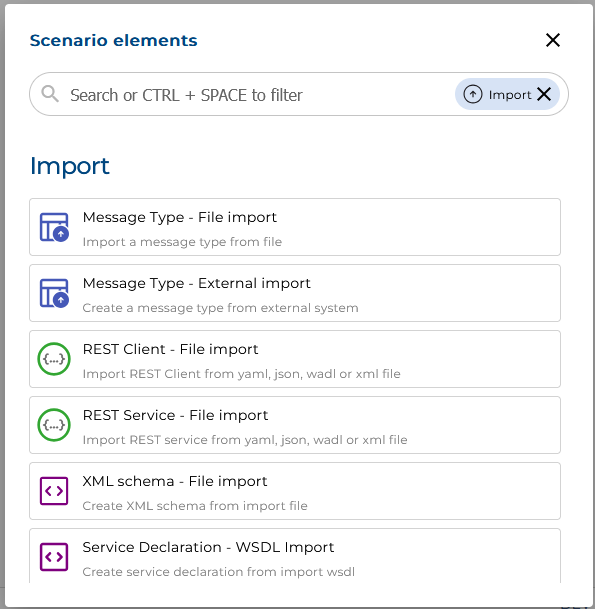Screen dimensions: 595x609
Task: Click the REST Client green braces icon
Action: coord(54,359)
